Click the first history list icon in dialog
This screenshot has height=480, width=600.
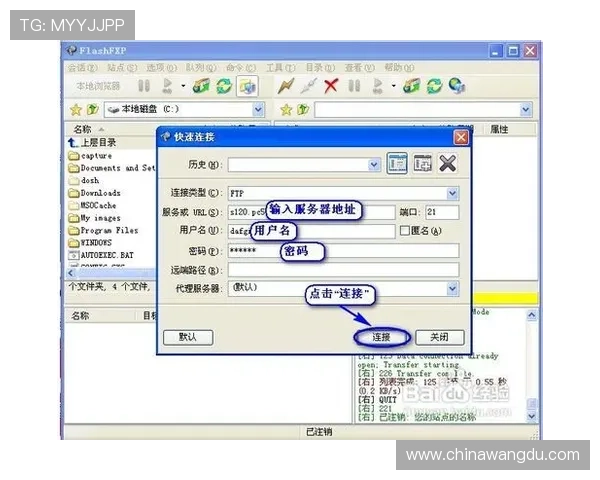(x=397, y=164)
